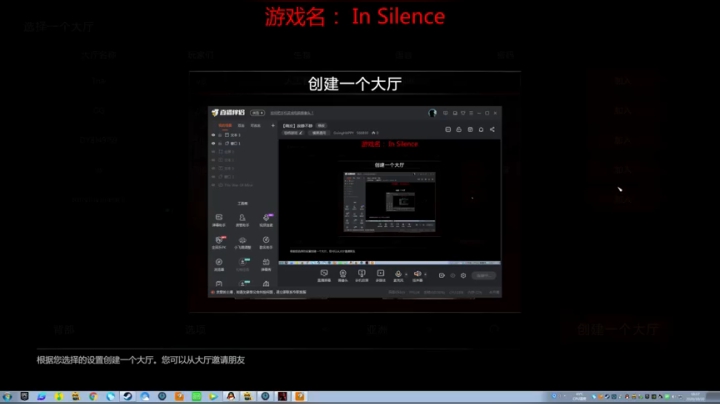720x404 pixels.
Task: Toggle visibility eye of source '文本 1'
Action: pyautogui.click(x=213, y=135)
